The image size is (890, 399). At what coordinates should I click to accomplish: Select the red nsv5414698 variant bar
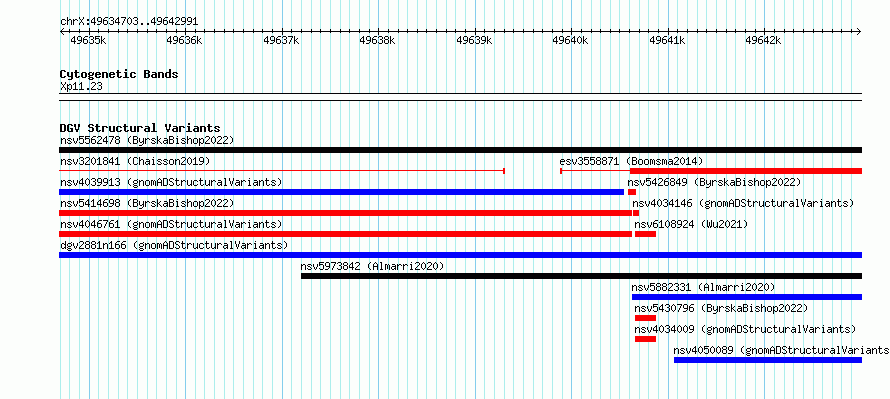pos(346,213)
